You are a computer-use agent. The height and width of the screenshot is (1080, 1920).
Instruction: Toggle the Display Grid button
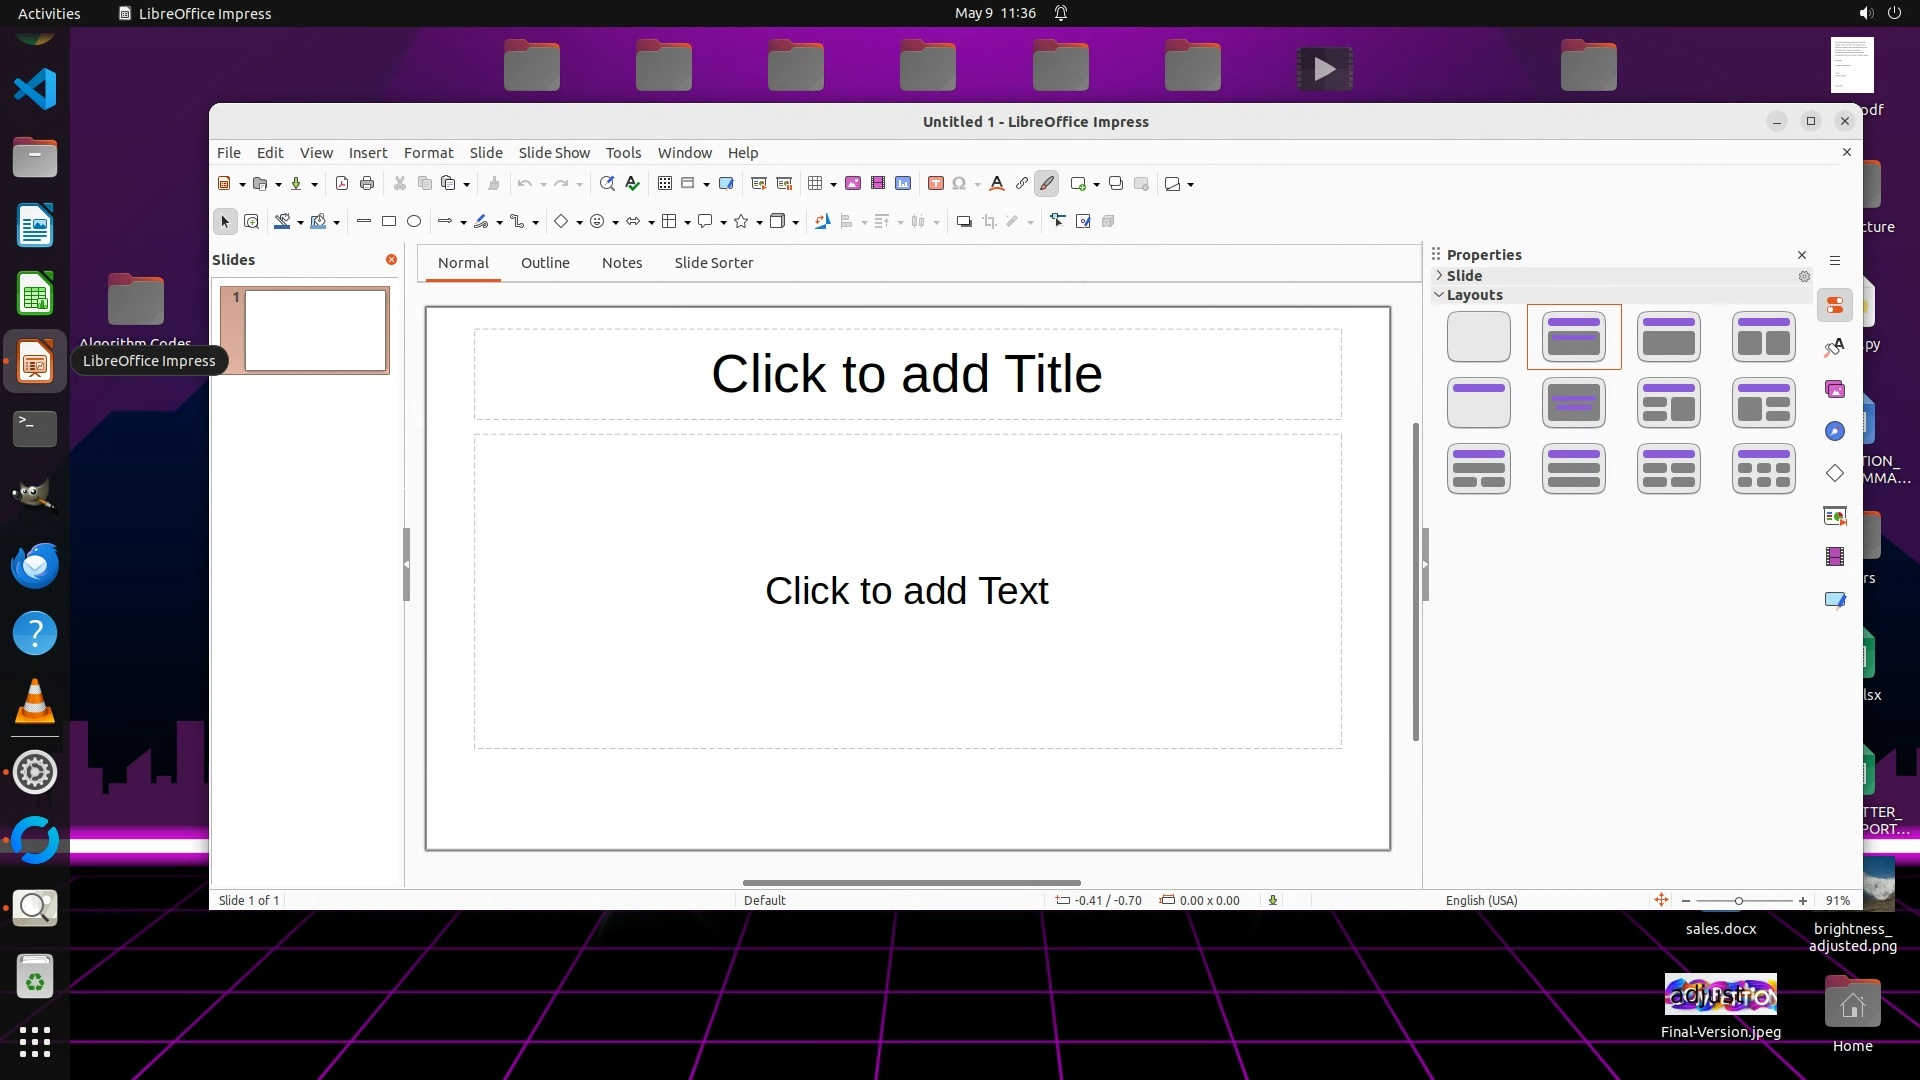[x=664, y=183]
